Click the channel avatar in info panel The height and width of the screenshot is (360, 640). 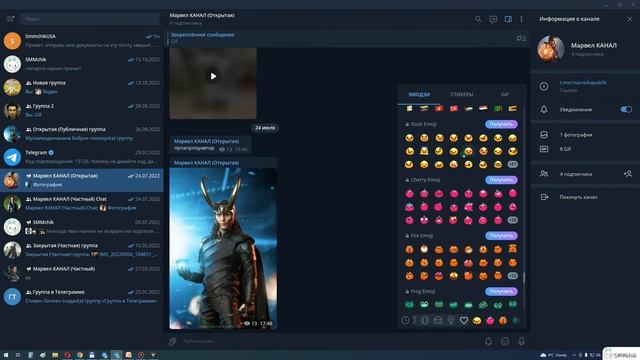tap(551, 49)
